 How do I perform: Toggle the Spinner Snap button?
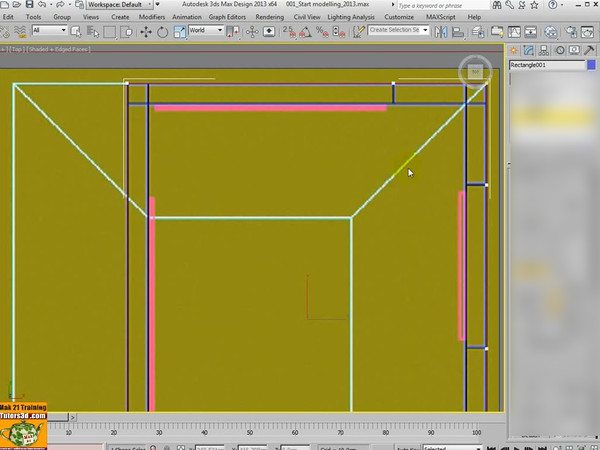339,32
